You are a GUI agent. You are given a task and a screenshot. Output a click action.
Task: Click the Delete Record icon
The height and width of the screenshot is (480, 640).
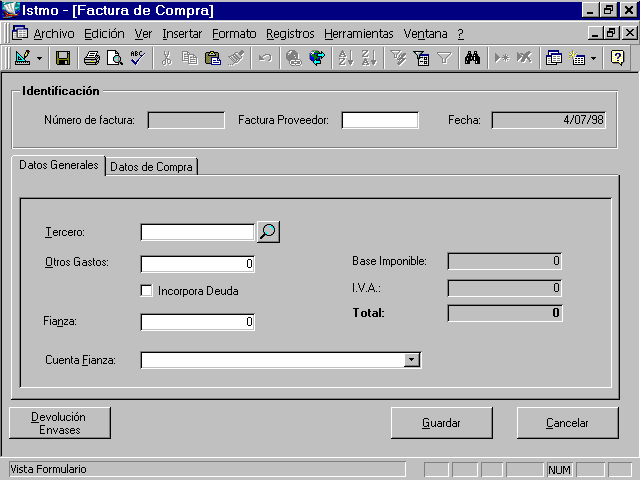point(524,58)
